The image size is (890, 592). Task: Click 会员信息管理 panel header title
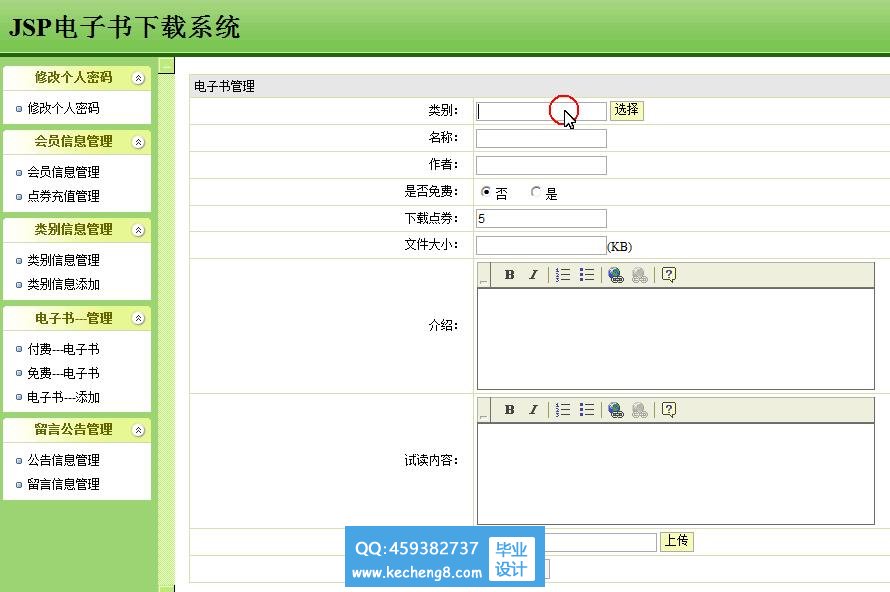point(73,142)
